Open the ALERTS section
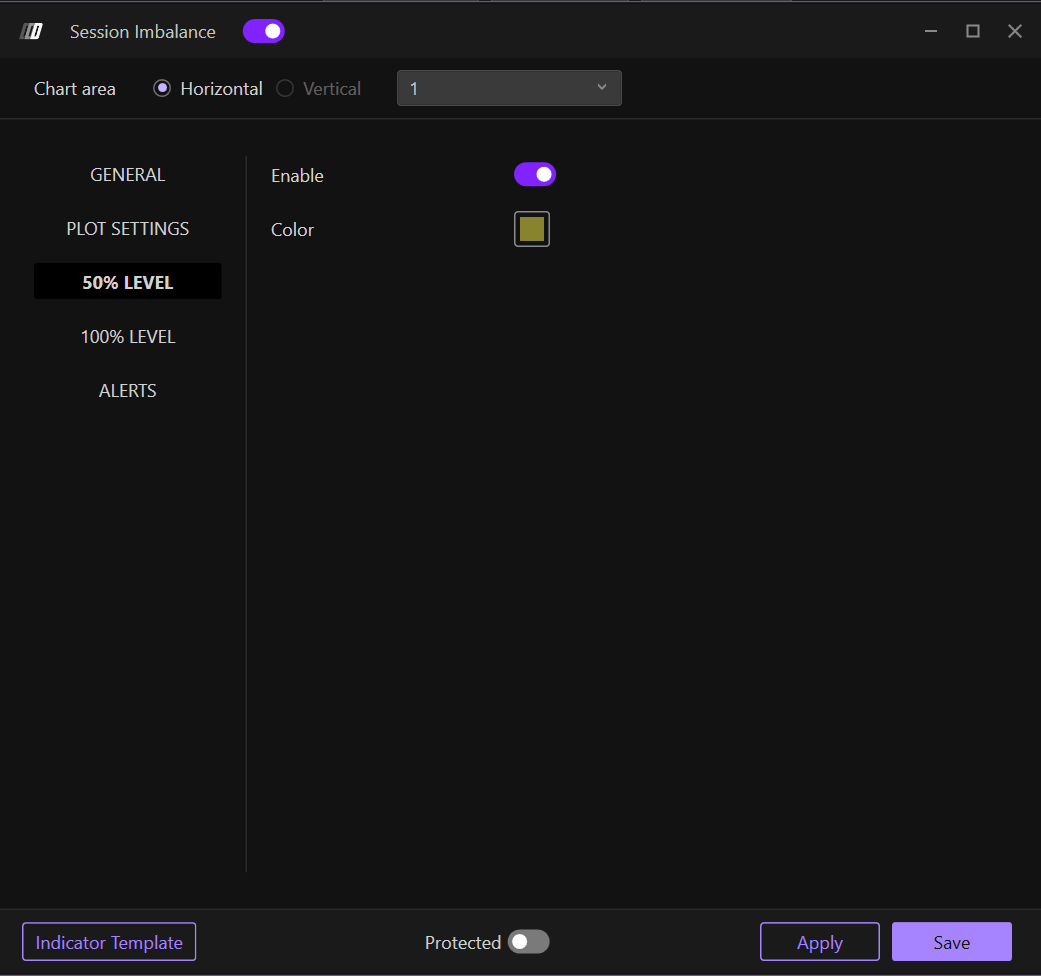This screenshot has width=1041, height=976. (128, 391)
